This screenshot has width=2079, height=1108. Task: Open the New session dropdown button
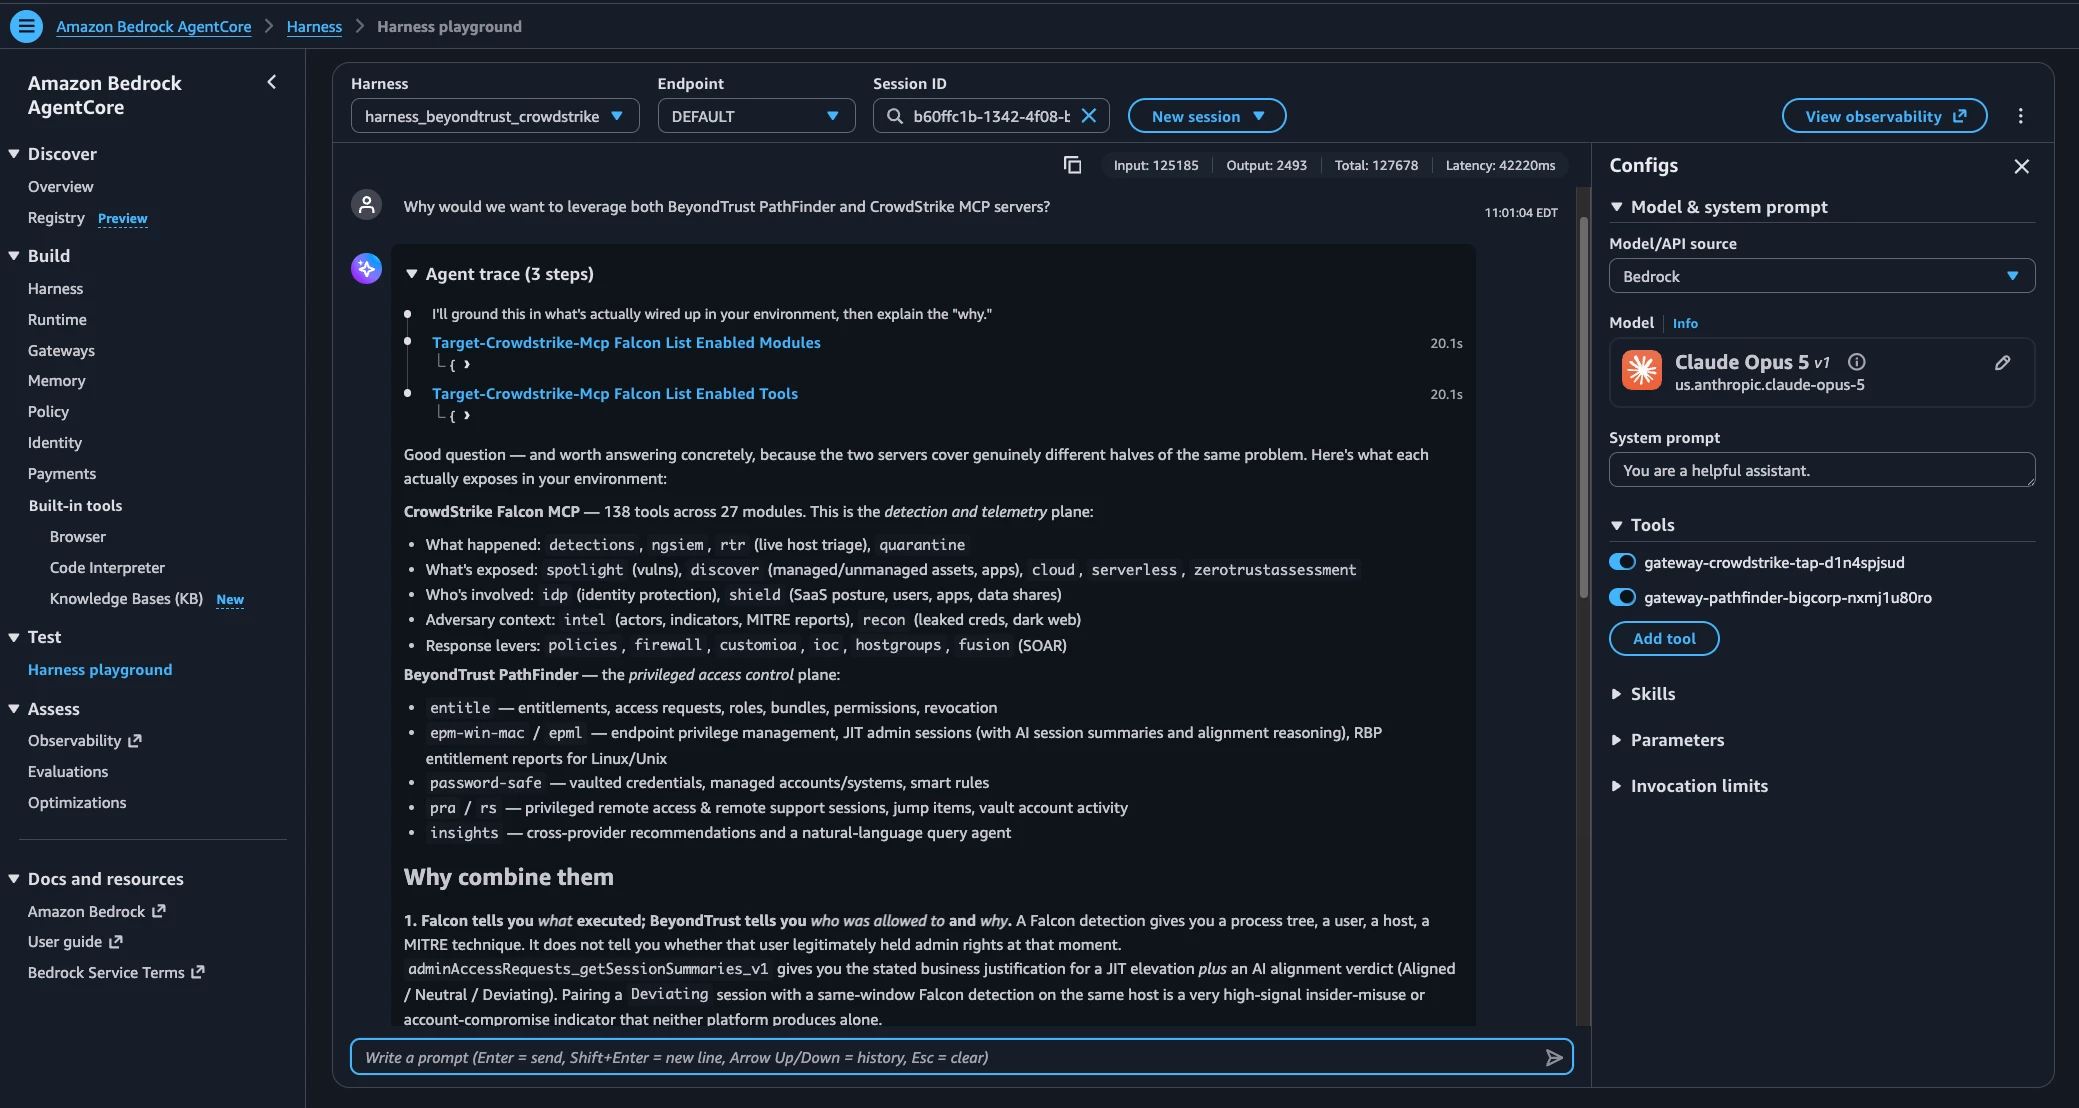coord(1207,116)
